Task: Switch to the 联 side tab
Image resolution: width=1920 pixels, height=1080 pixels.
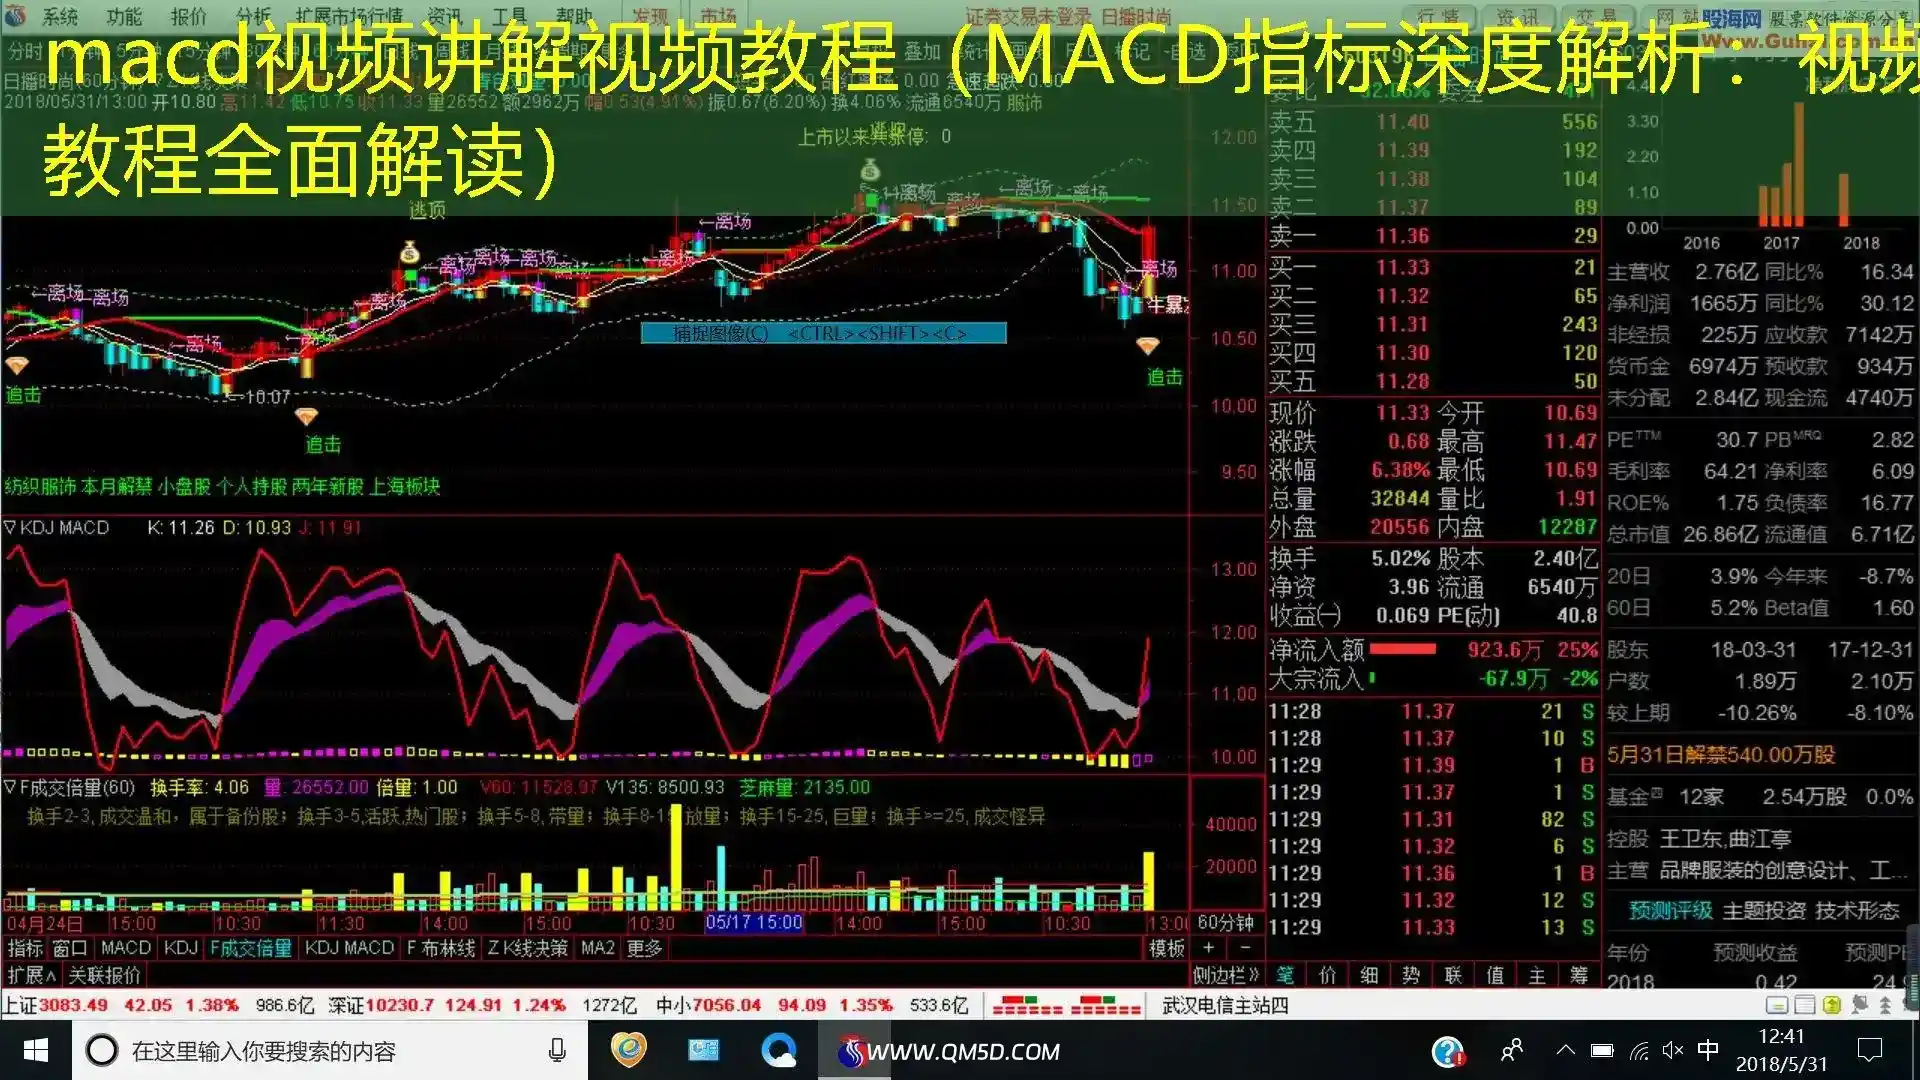Action: [1453, 974]
